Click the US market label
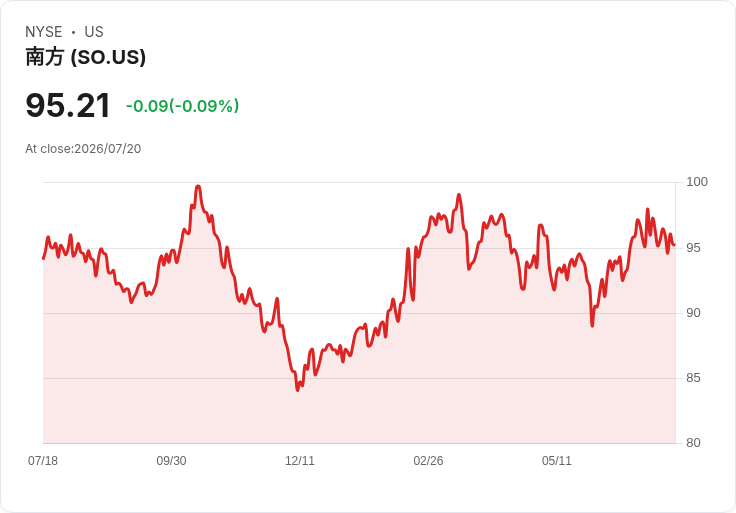Image resolution: width=736 pixels, height=513 pixels. point(94,32)
